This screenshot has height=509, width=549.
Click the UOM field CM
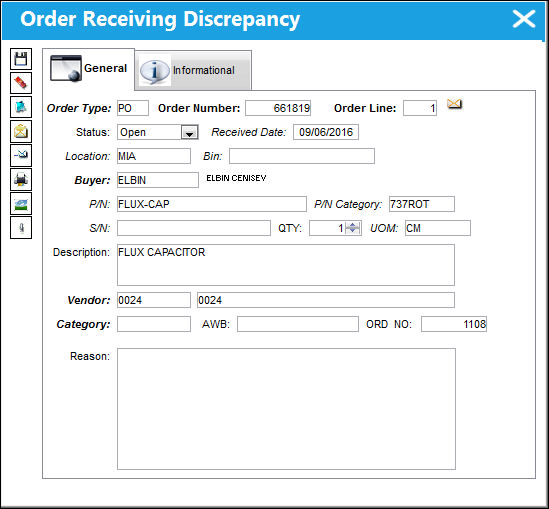coord(438,228)
